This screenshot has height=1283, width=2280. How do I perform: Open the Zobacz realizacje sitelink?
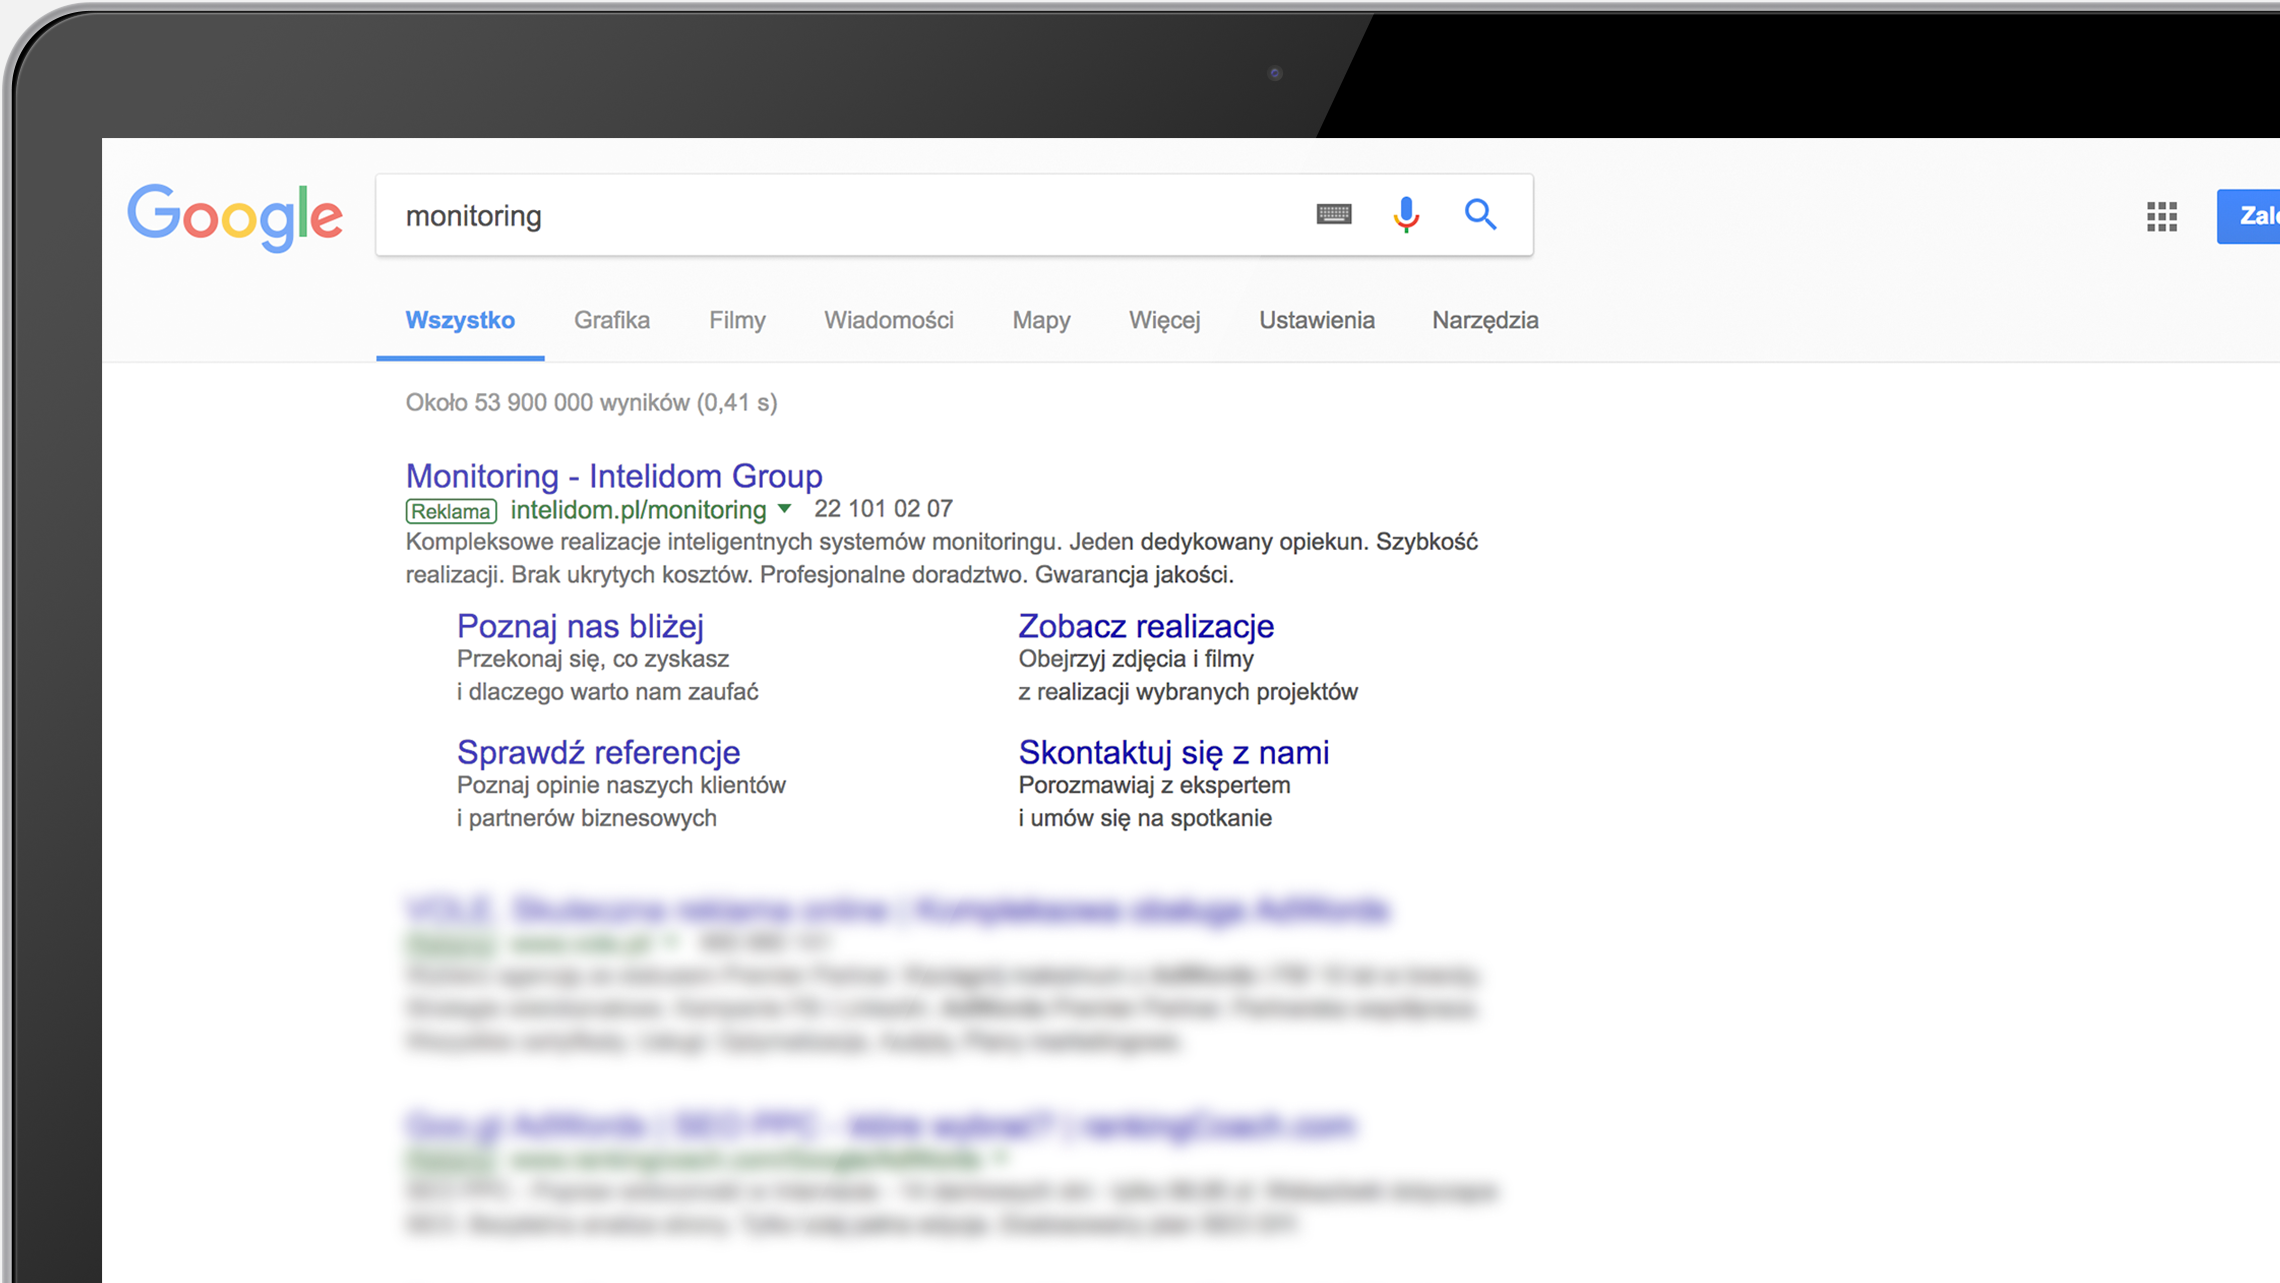click(x=1145, y=626)
